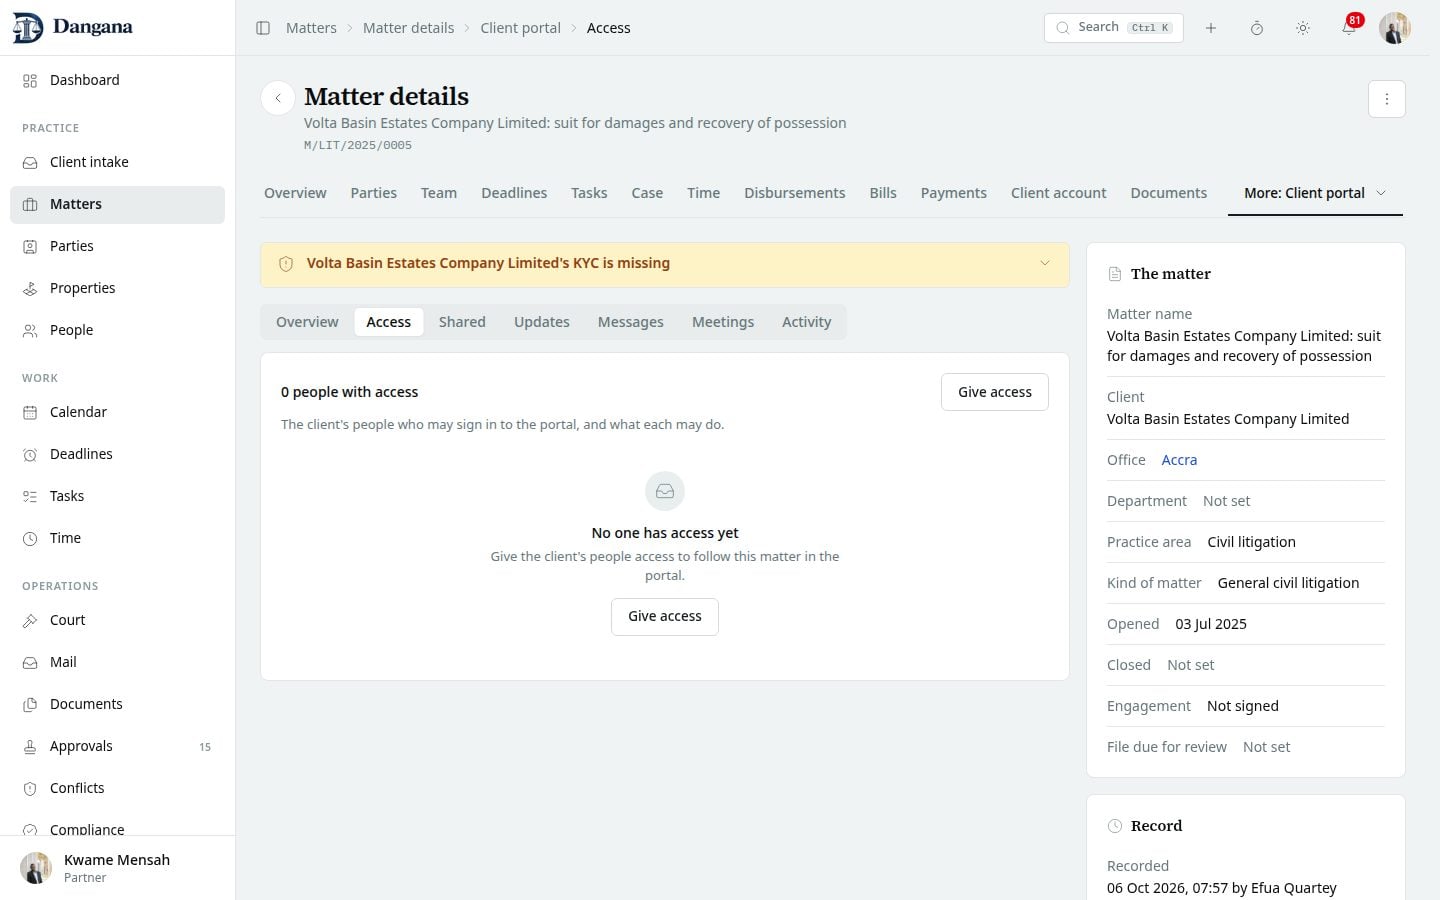Select the Meetings portal sub-tab
1440x900 pixels.
click(723, 322)
